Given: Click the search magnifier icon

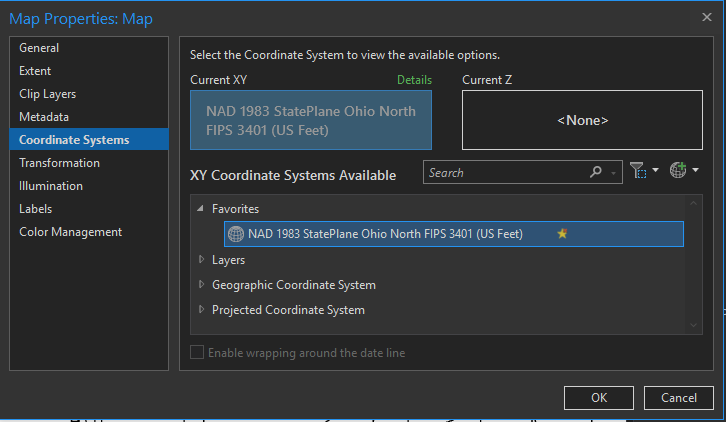Looking at the screenshot, I should 597,172.
